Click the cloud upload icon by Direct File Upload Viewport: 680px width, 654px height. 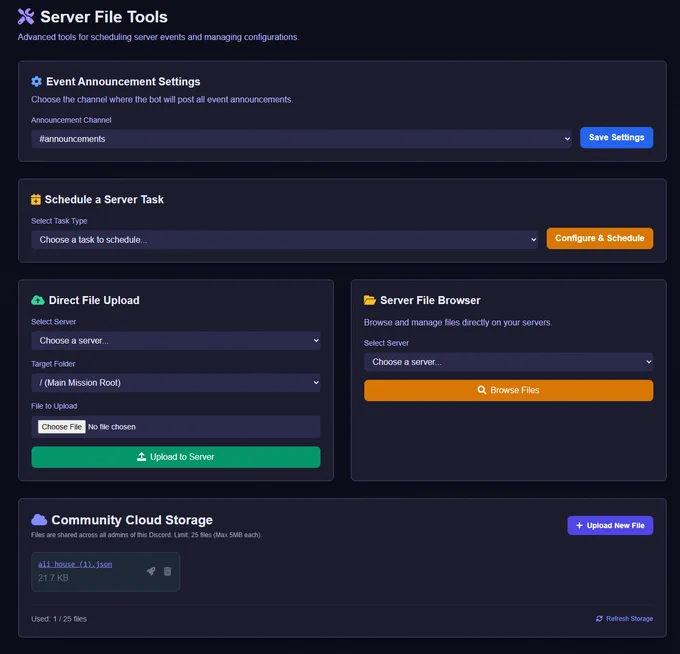click(38, 300)
